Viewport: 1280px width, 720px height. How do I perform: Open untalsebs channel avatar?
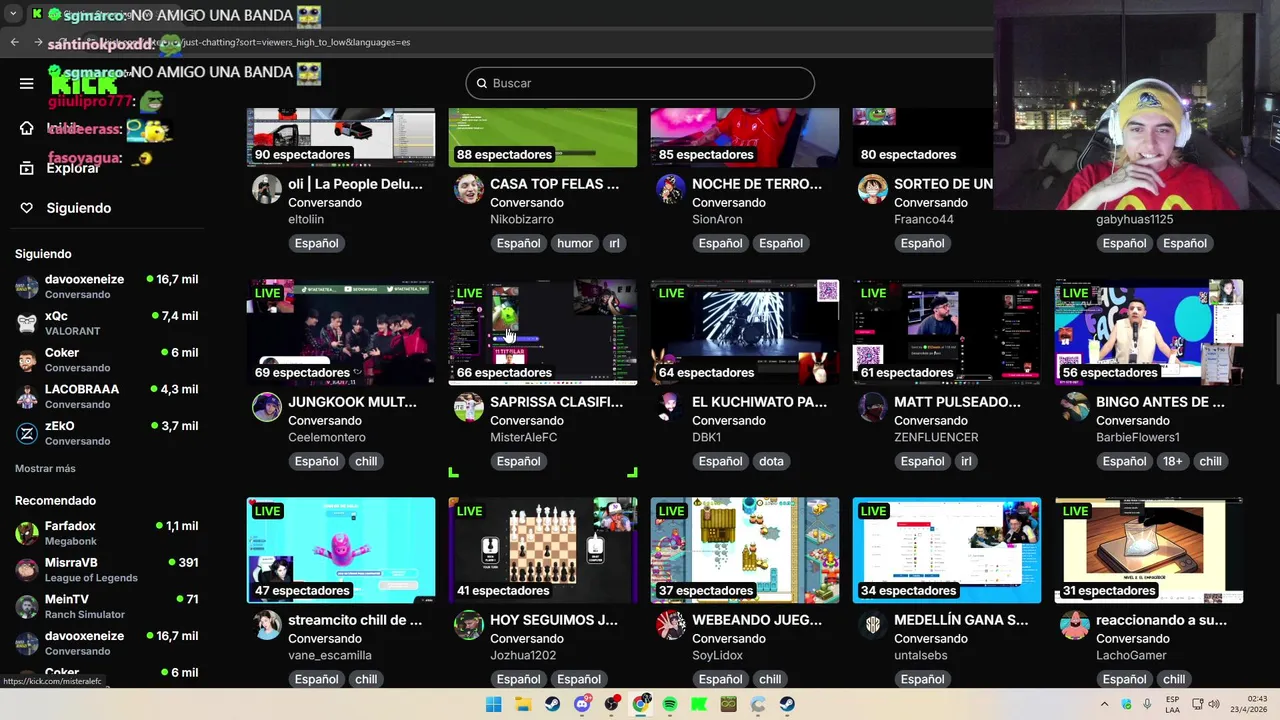873,625
